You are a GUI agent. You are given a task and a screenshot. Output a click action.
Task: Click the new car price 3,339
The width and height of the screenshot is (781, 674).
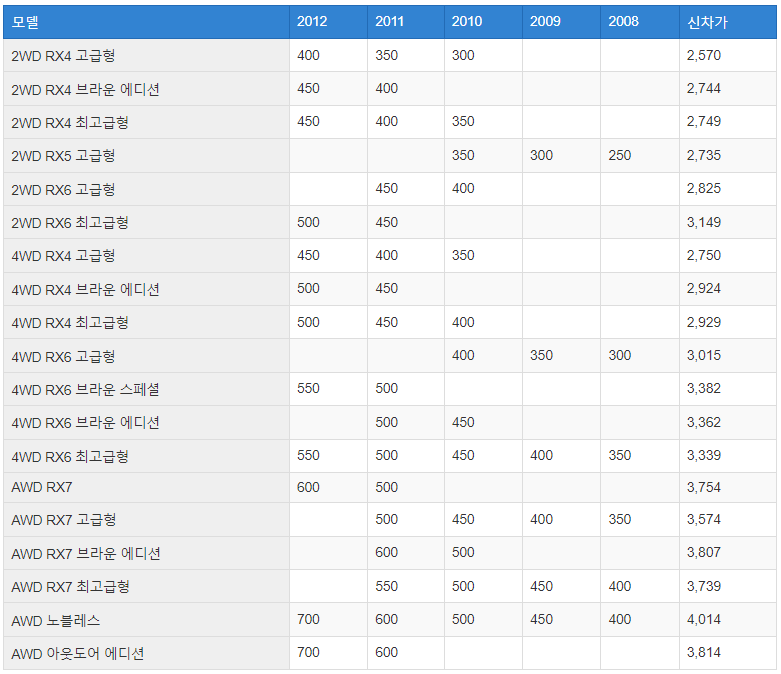tap(704, 455)
